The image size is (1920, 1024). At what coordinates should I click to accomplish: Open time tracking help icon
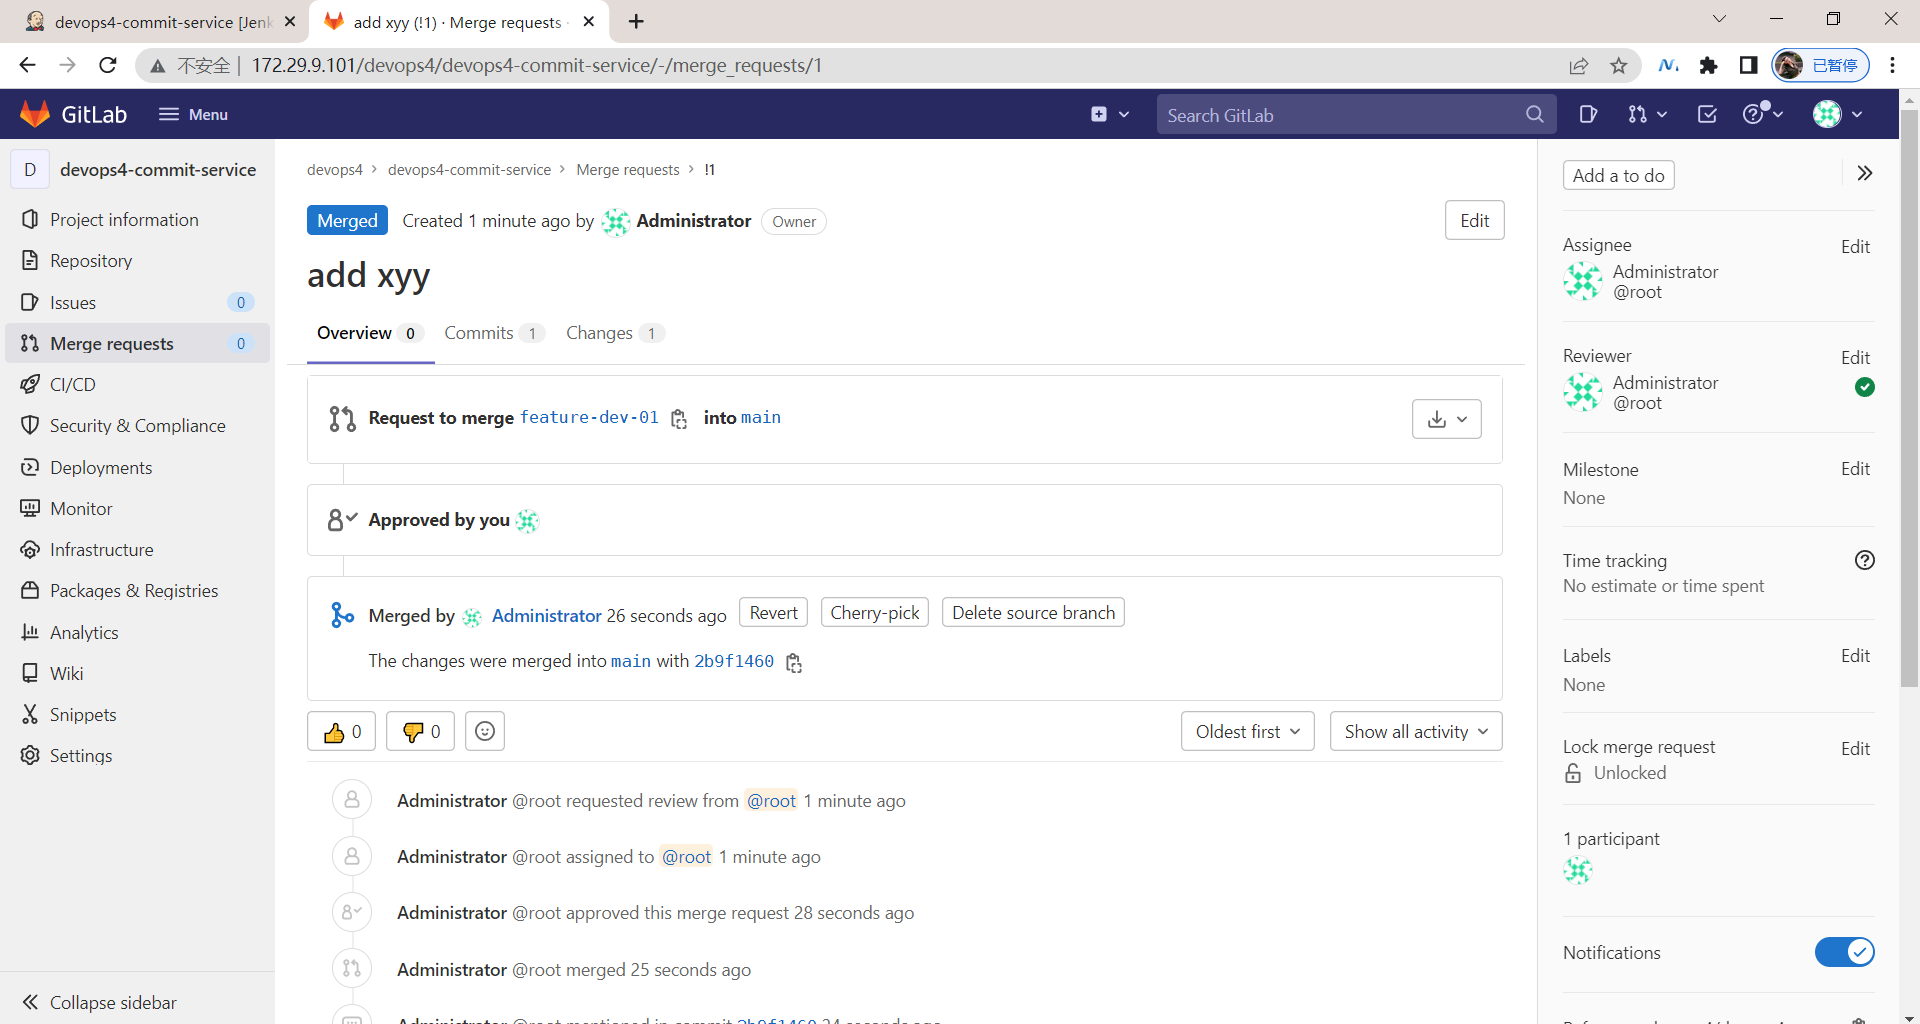click(1865, 560)
